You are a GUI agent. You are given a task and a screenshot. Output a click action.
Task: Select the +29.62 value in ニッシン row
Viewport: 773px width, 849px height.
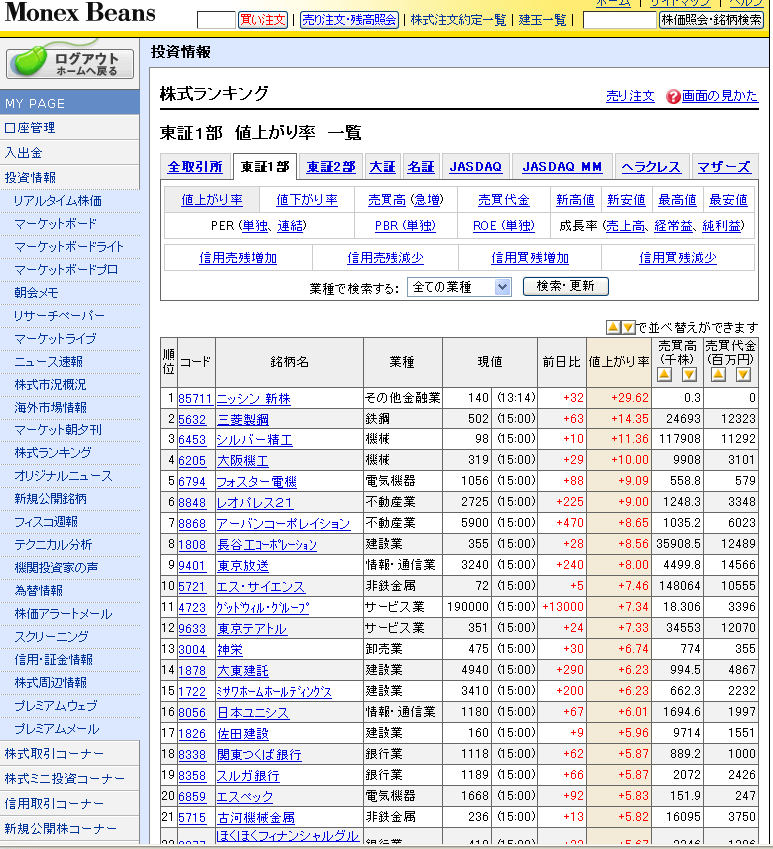tap(630, 398)
